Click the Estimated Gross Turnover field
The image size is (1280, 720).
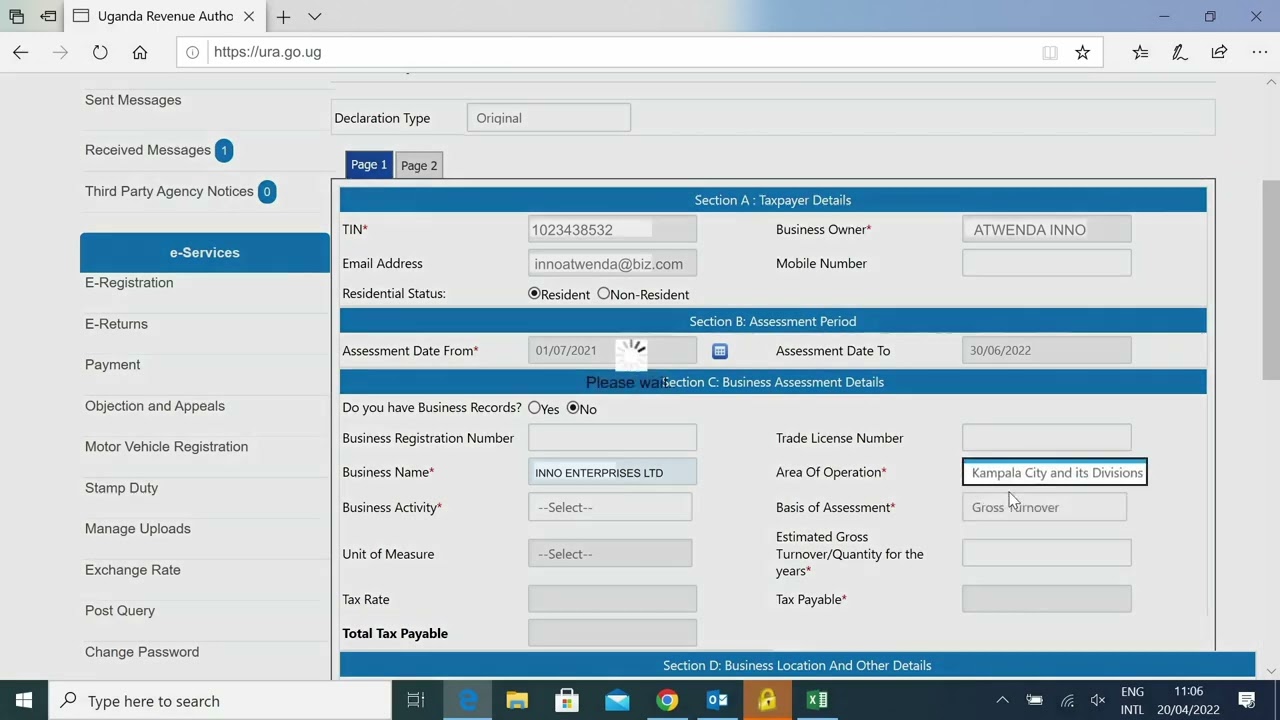[x=1046, y=554]
